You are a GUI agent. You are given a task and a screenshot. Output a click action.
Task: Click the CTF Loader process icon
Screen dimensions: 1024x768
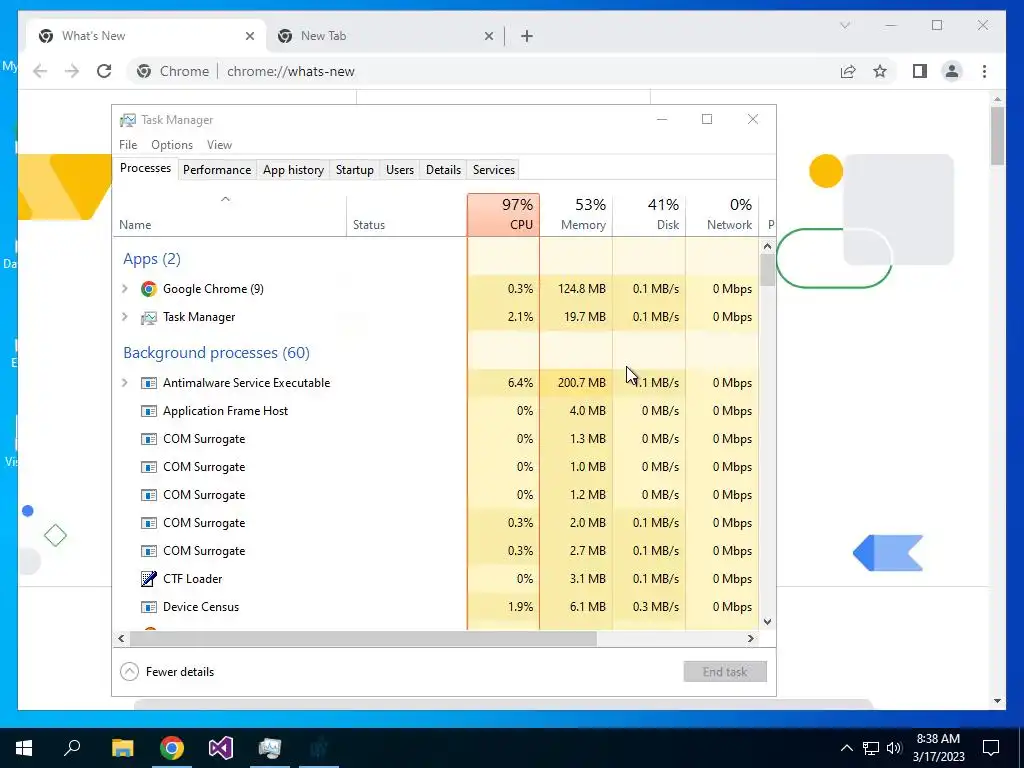149,579
